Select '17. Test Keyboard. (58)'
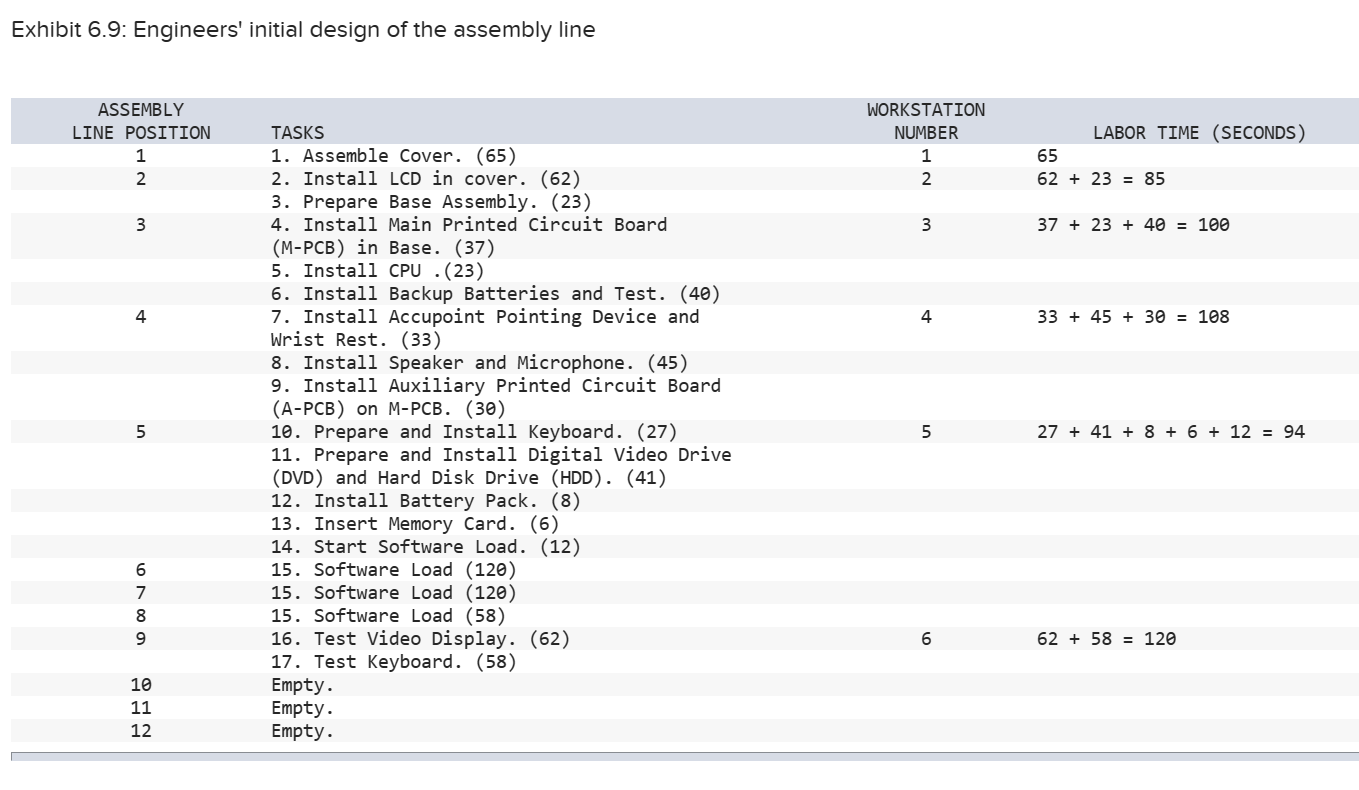The image size is (1359, 790). 394,662
